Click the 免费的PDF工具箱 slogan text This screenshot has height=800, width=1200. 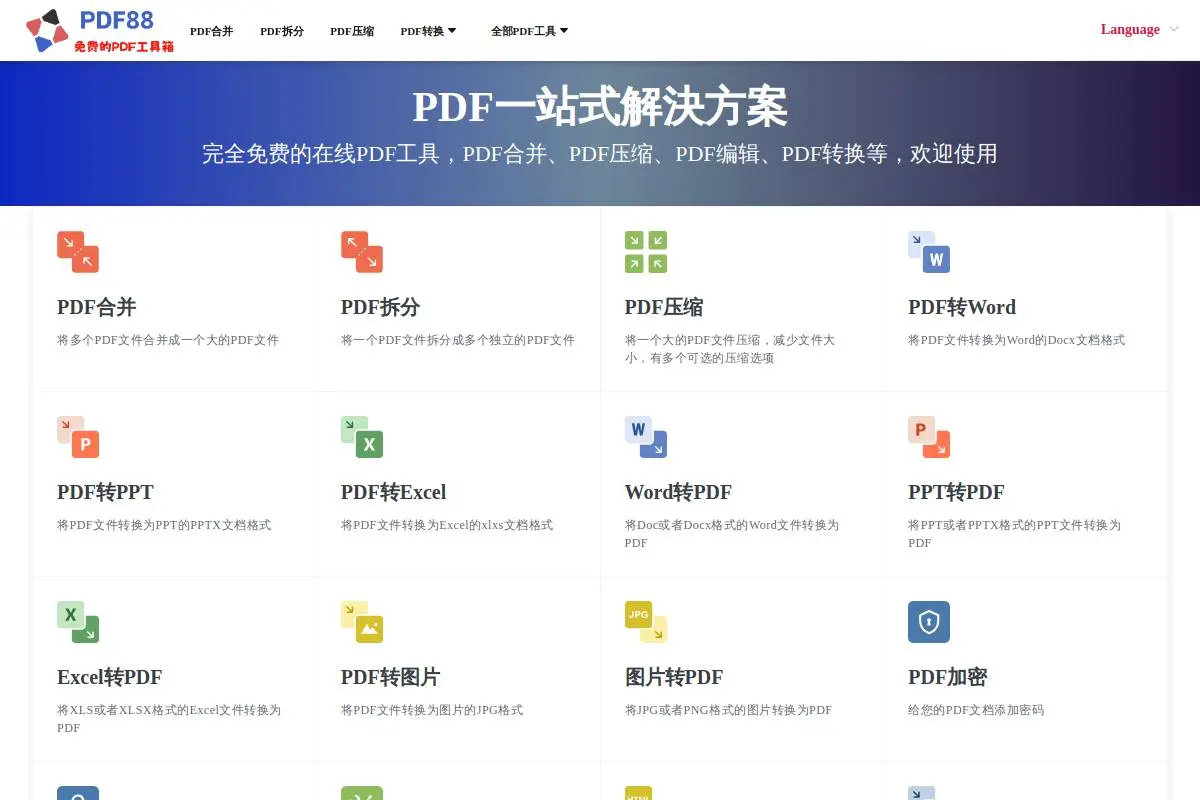pos(124,46)
